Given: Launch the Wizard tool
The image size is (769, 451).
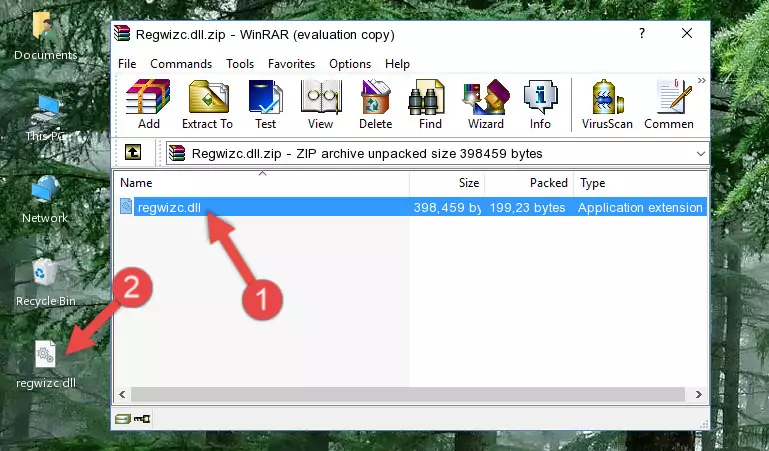Looking at the screenshot, I should 486,104.
